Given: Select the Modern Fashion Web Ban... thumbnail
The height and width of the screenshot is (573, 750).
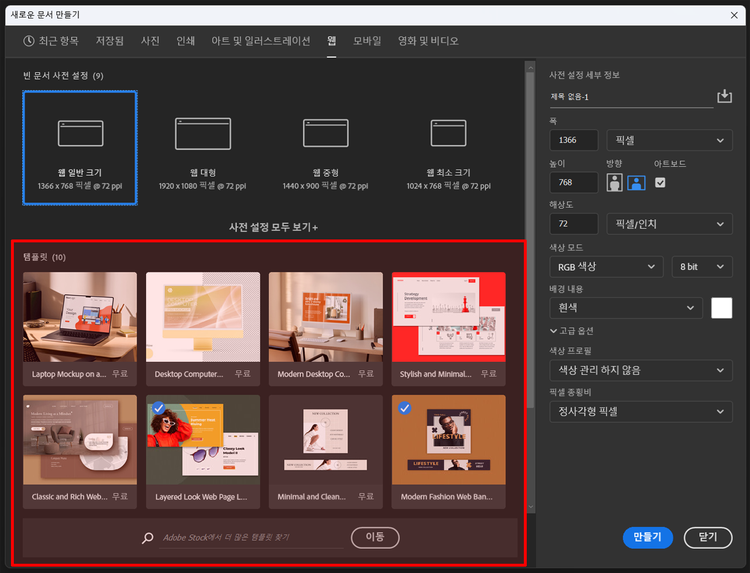Looking at the screenshot, I should tap(449, 440).
